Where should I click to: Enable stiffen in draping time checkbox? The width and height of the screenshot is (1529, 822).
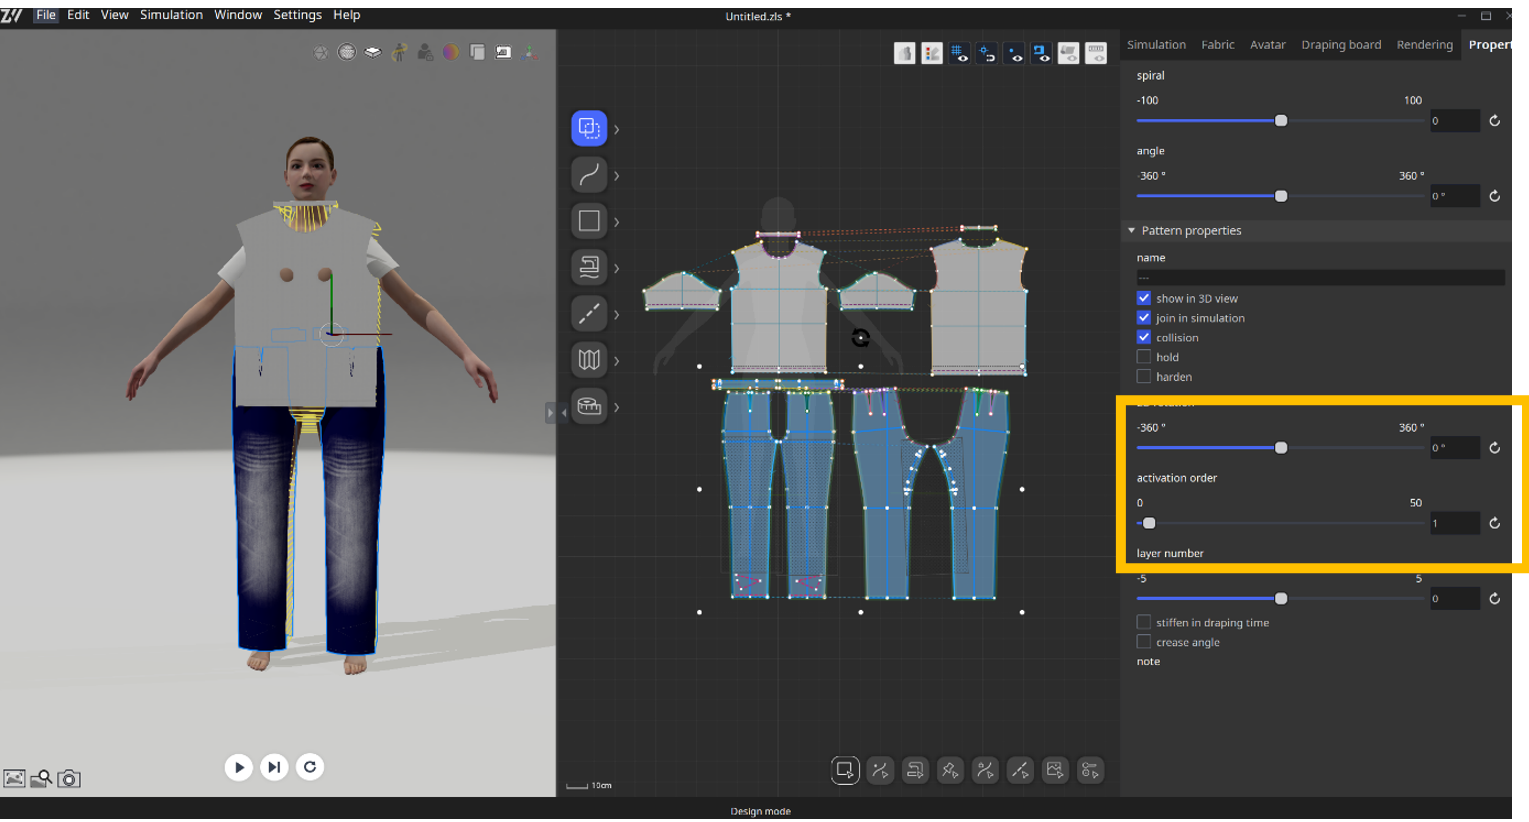coord(1144,622)
